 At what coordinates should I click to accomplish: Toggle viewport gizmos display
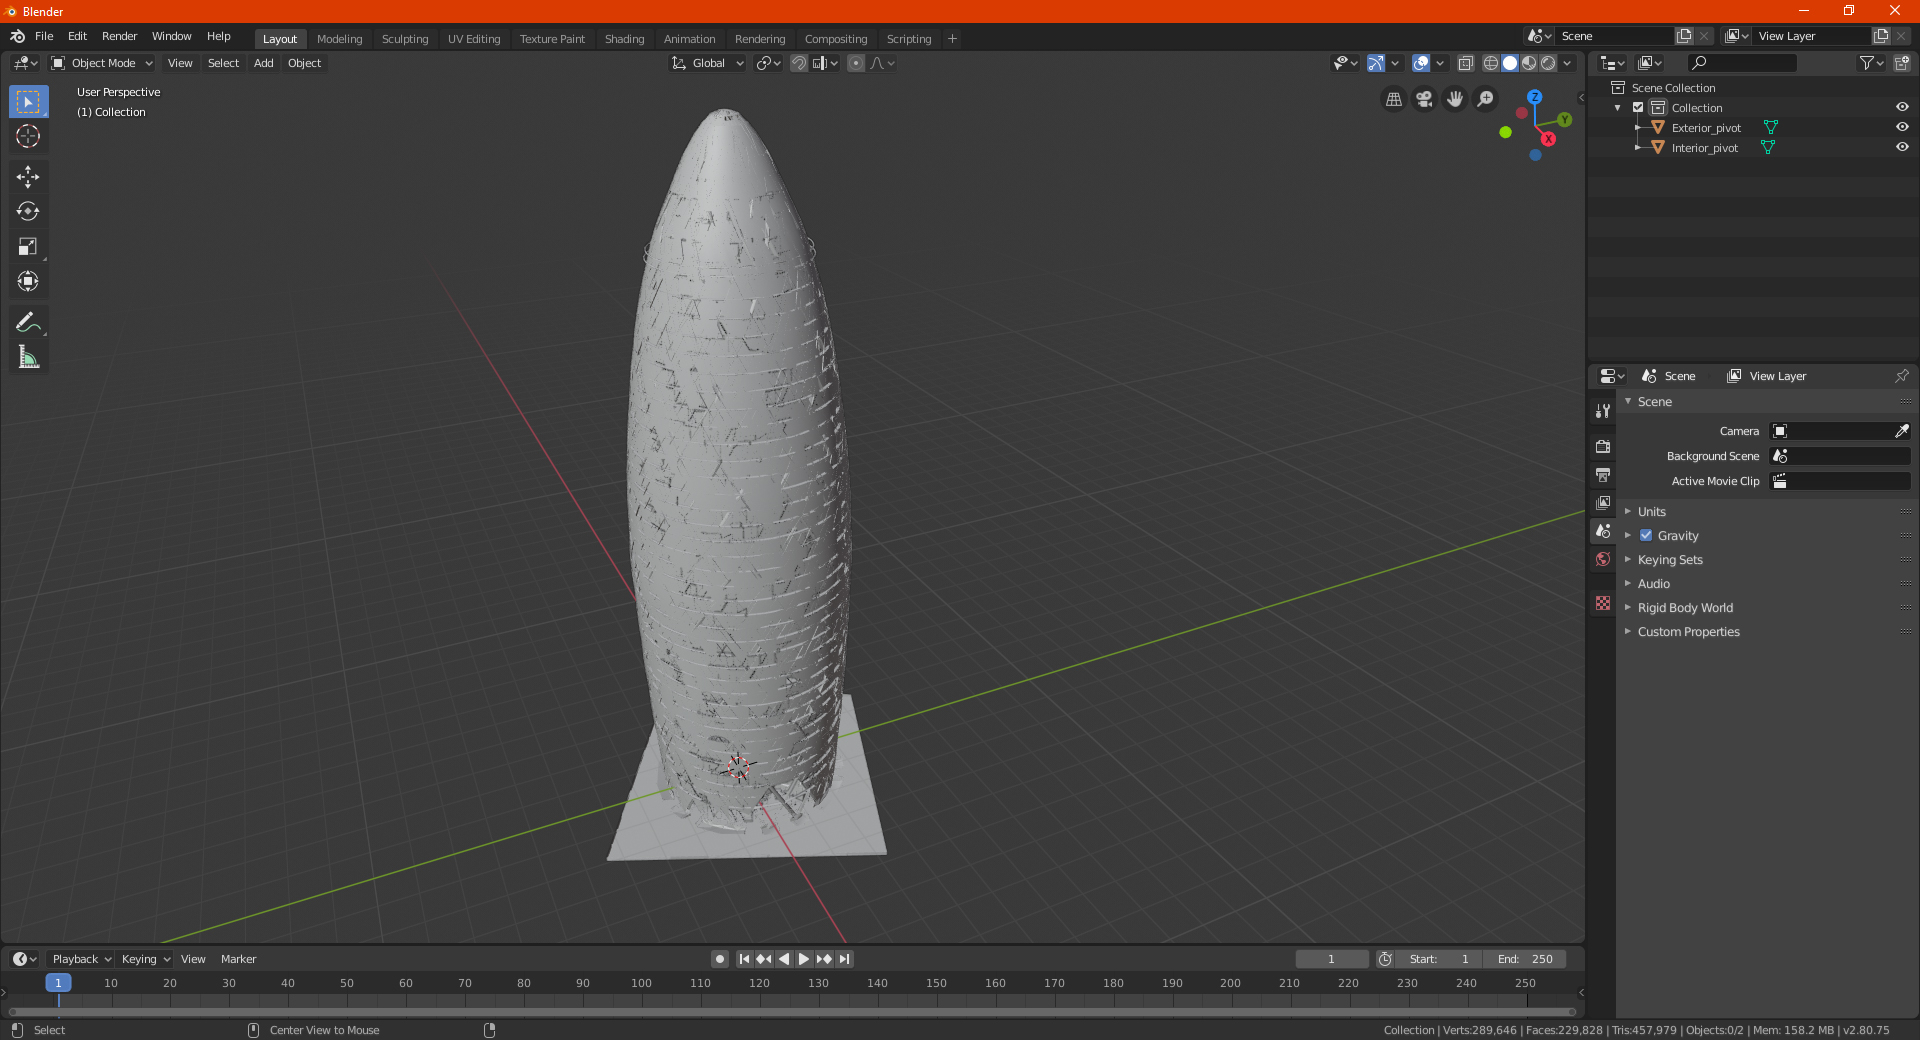[x=1376, y=63]
